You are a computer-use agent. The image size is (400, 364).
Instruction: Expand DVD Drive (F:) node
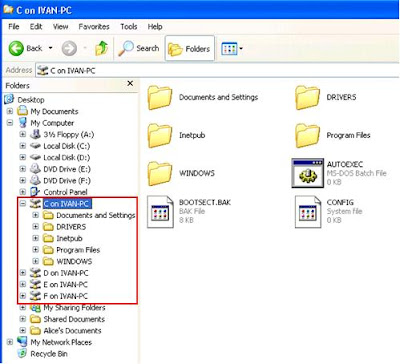pyautogui.click(x=23, y=180)
